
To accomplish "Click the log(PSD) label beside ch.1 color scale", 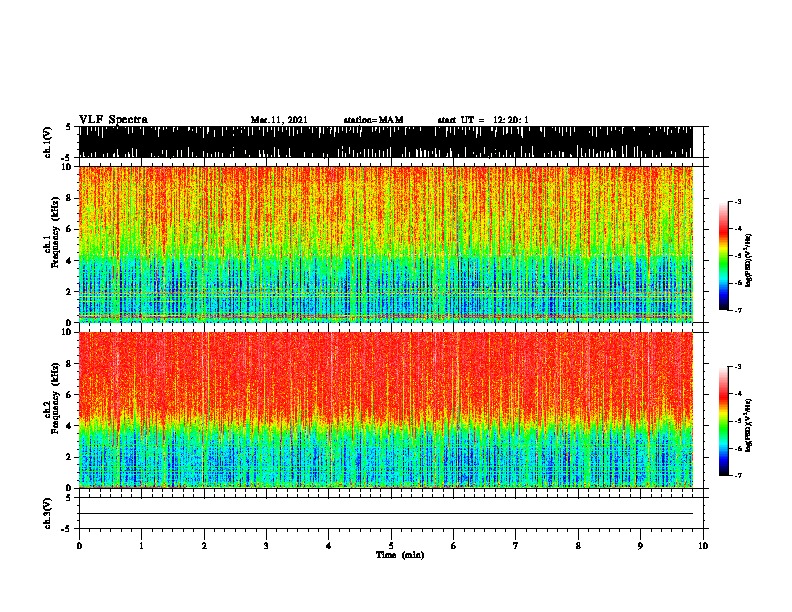I will [748, 260].
